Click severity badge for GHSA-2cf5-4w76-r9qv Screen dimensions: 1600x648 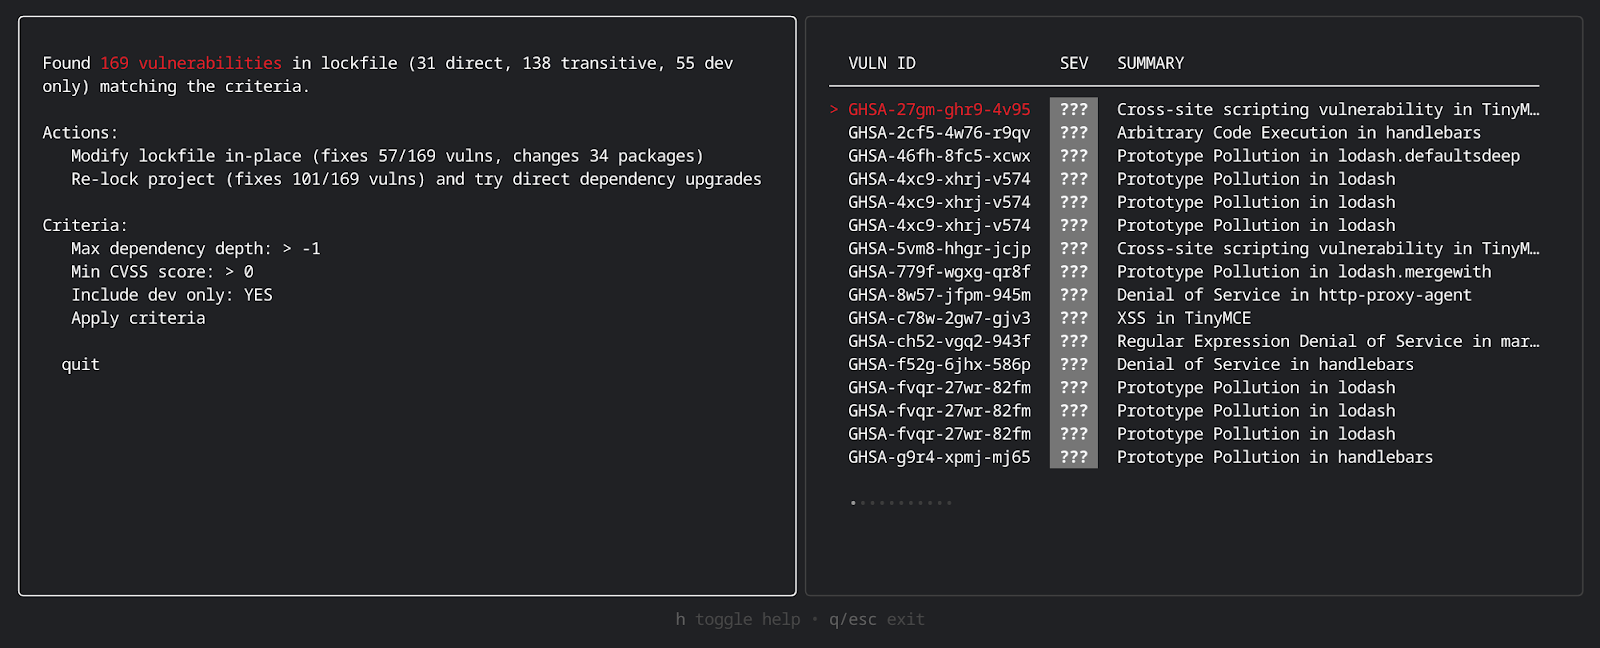[1074, 133]
